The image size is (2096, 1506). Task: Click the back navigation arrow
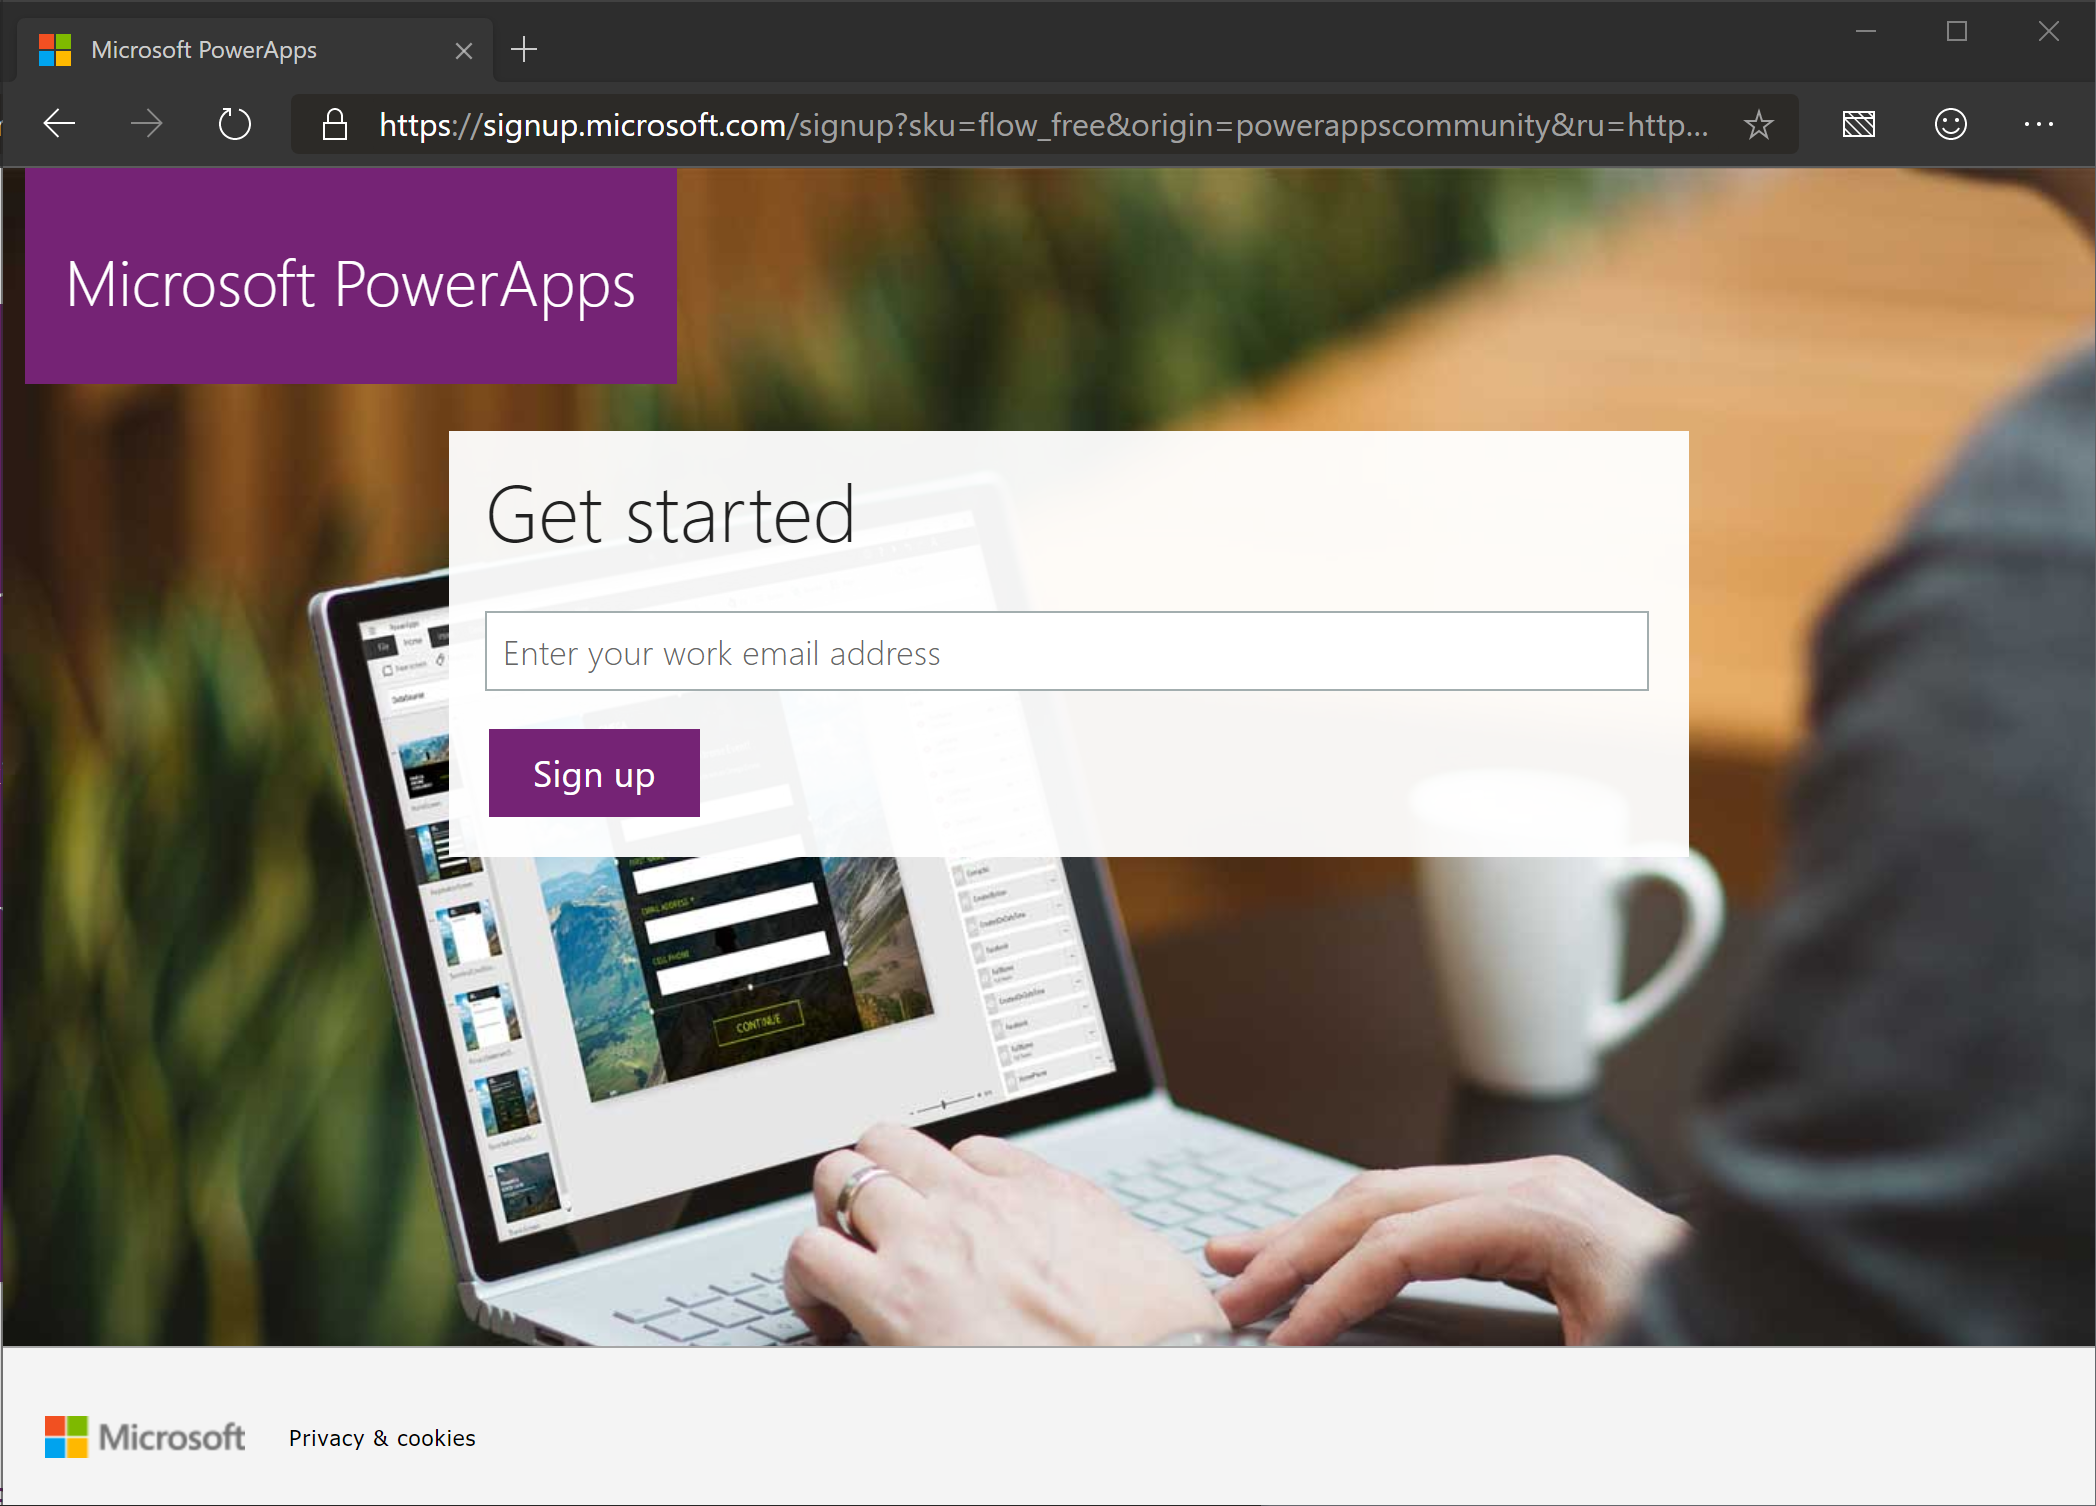click(58, 123)
